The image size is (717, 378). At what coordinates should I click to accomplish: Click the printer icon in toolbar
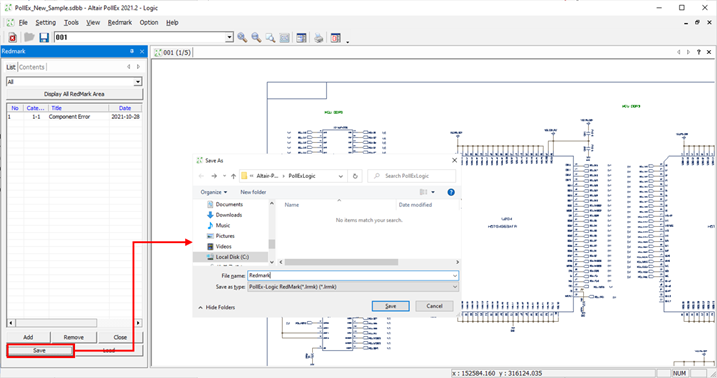coord(319,37)
